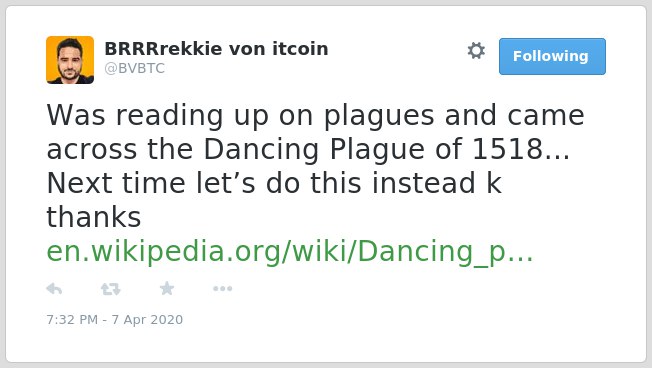Toggle the blue Following button

pos(552,56)
